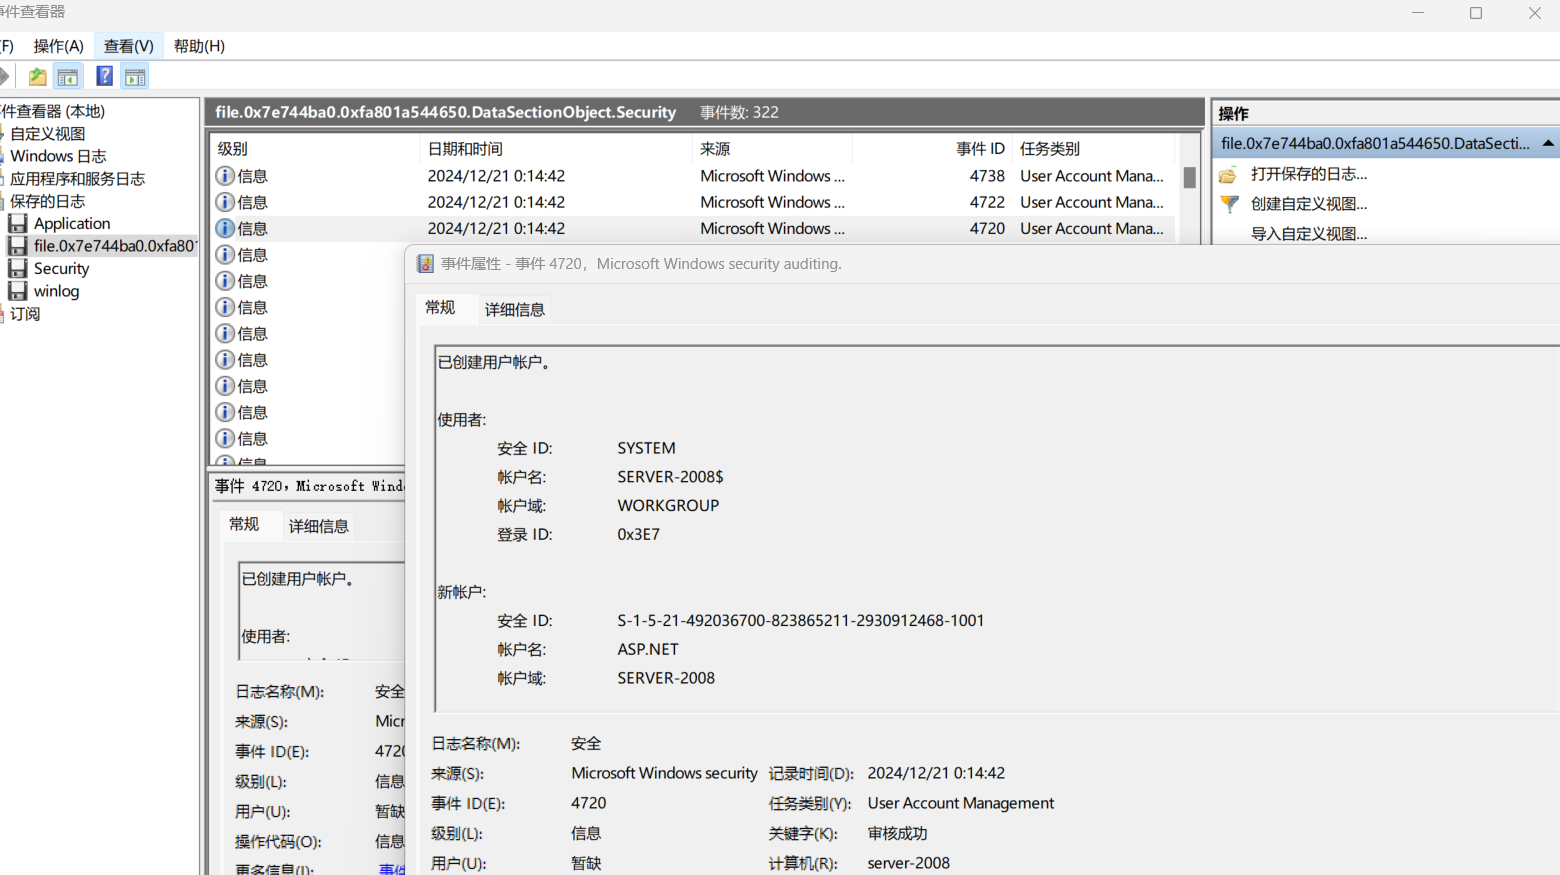Click the 事件 ID 4720 value in dialog
Image resolution: width=1560 pixels, height=875 pixels.
[588, 803]
